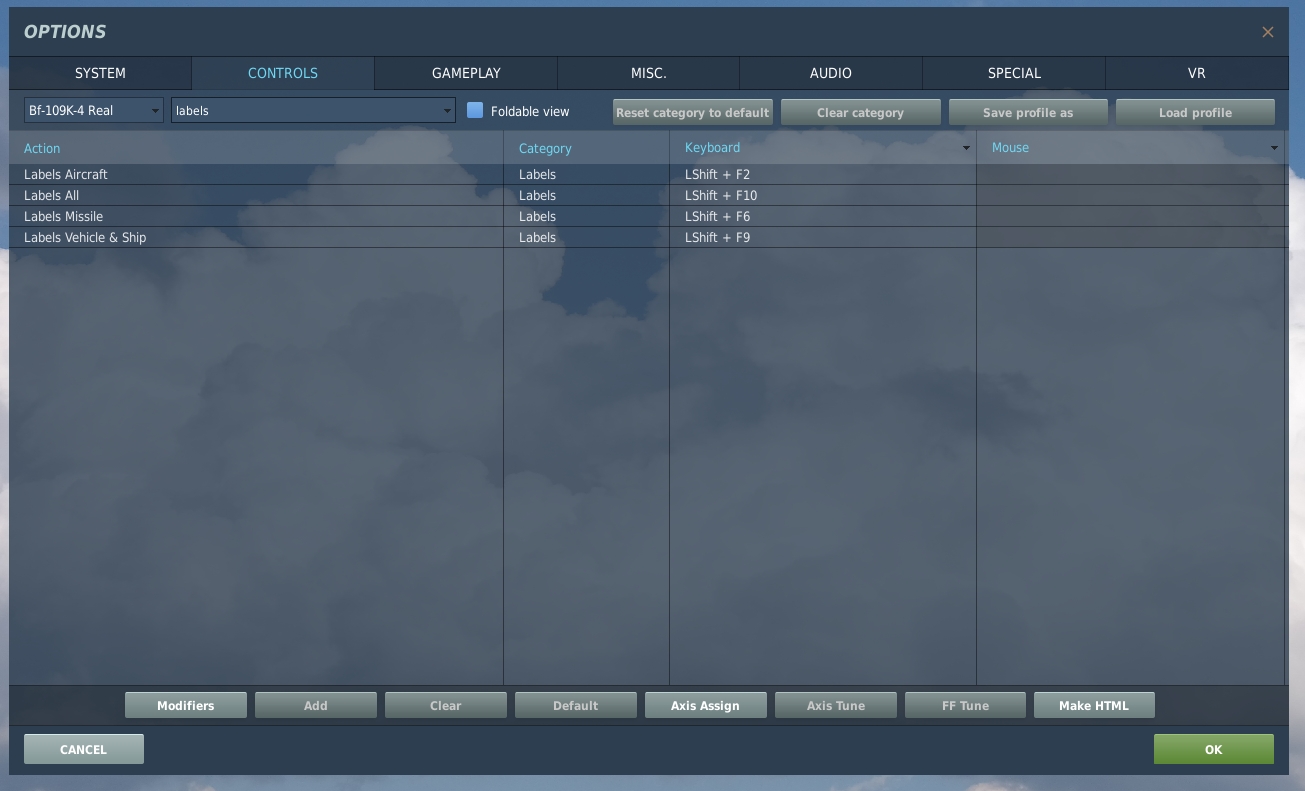Switch to the SPECIAL tab
Viewport: 1305px width, 791px height.
pyautogui.click(x=1014, y=73)
